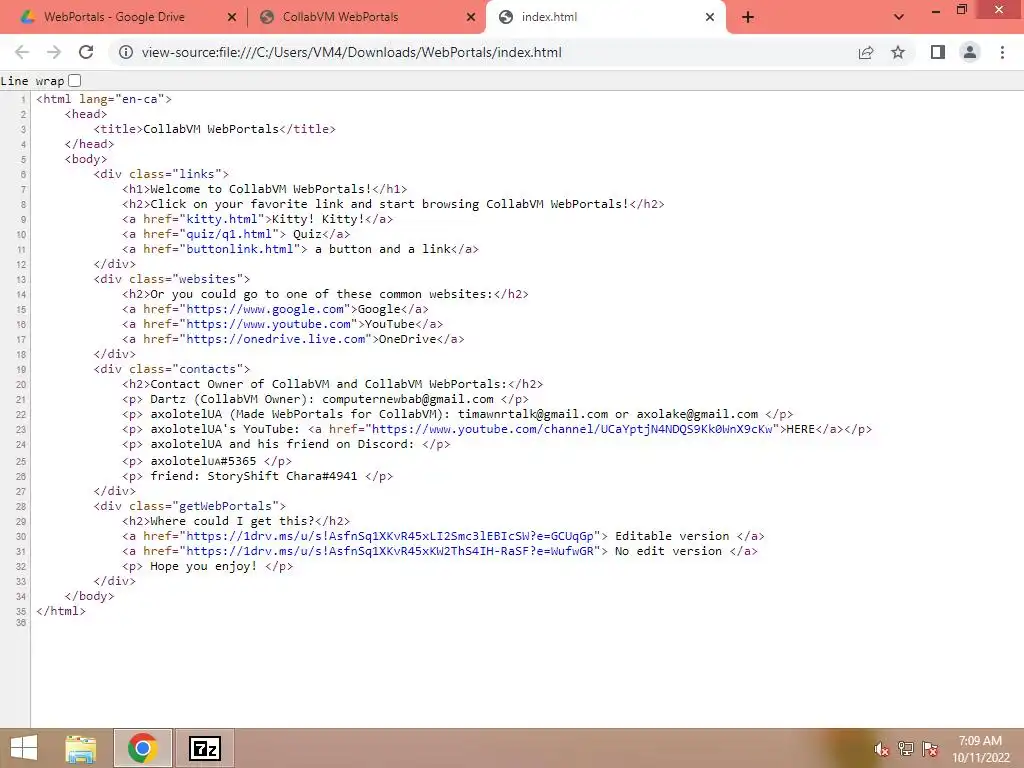Click the Hope you enjoy! text
1024x768 pixels.
[x=204, y=566]
